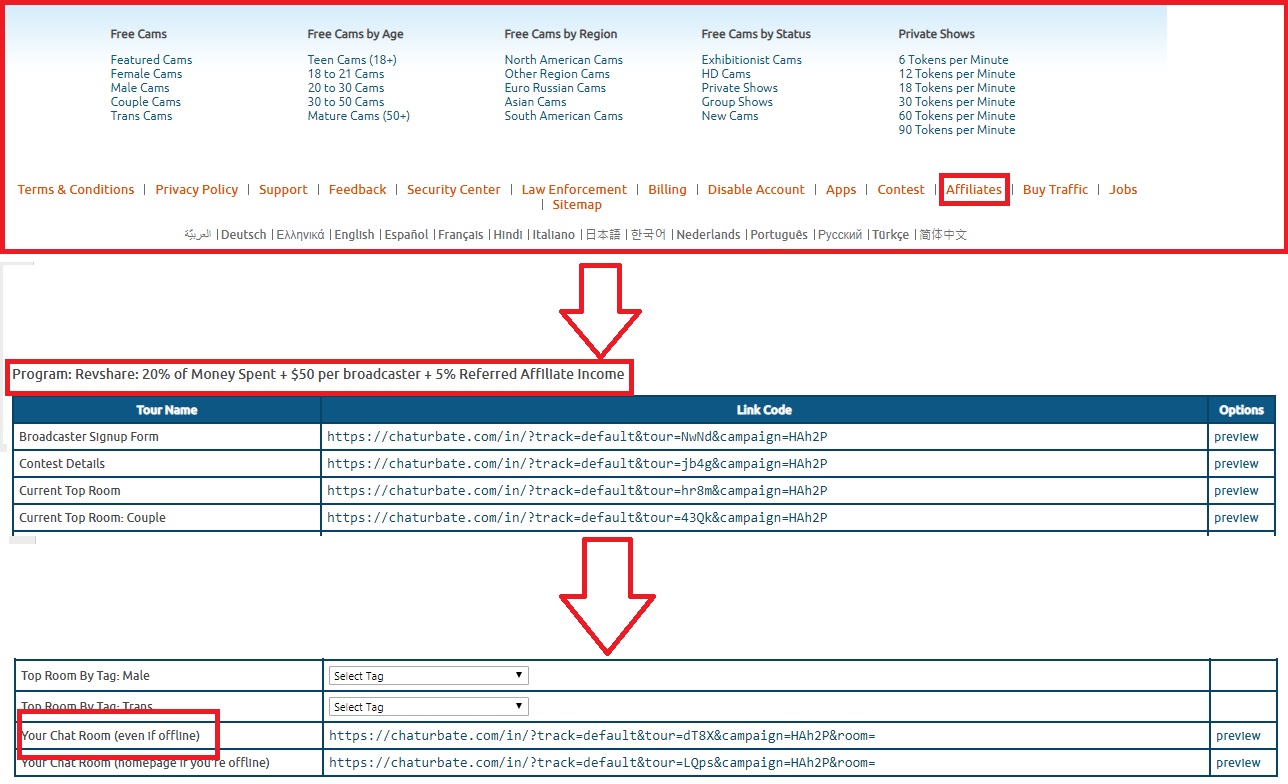The image size is (1288, 784).
Task: Open the Affiliates footer link
Action: pos(973,189)
